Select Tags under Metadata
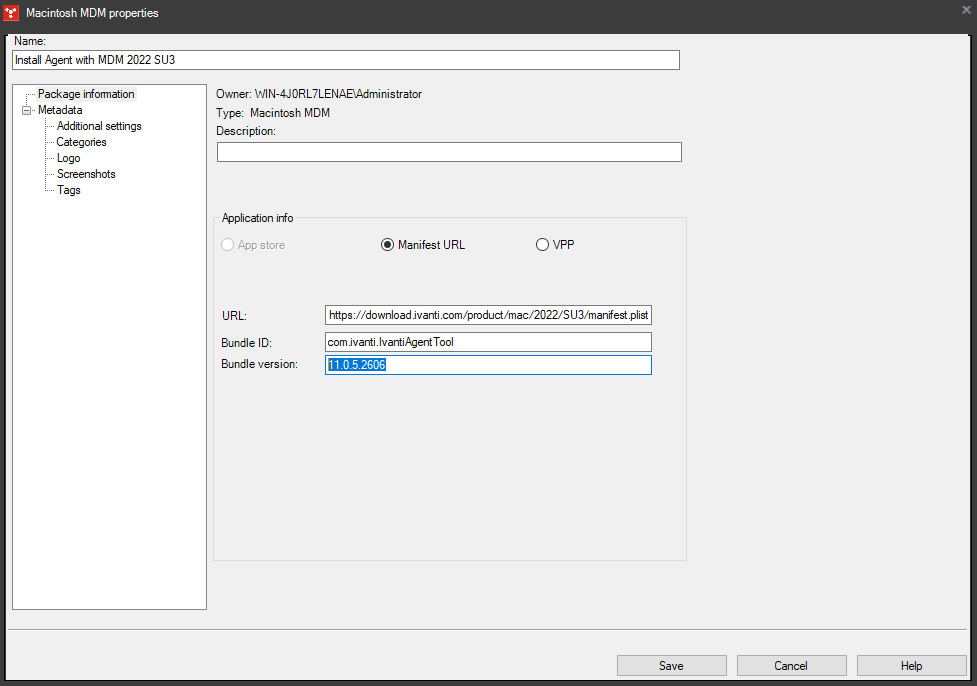This screenshot has width=977, height=686. click(67, 189)
